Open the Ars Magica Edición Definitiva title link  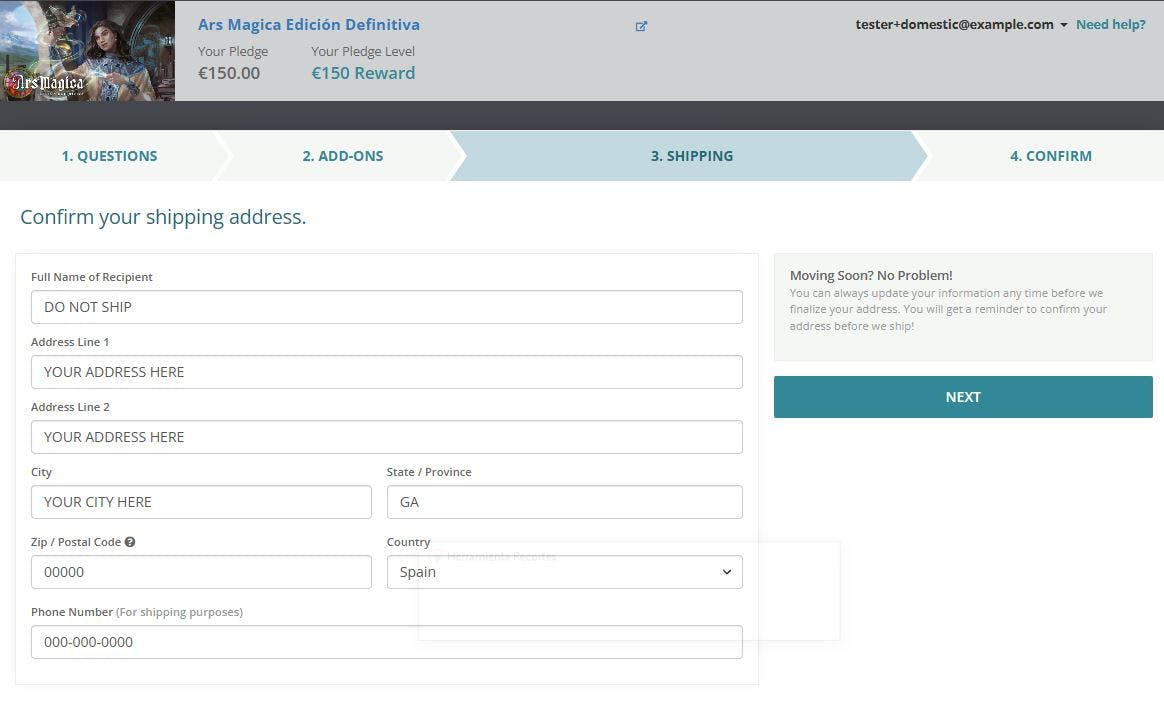309,25
